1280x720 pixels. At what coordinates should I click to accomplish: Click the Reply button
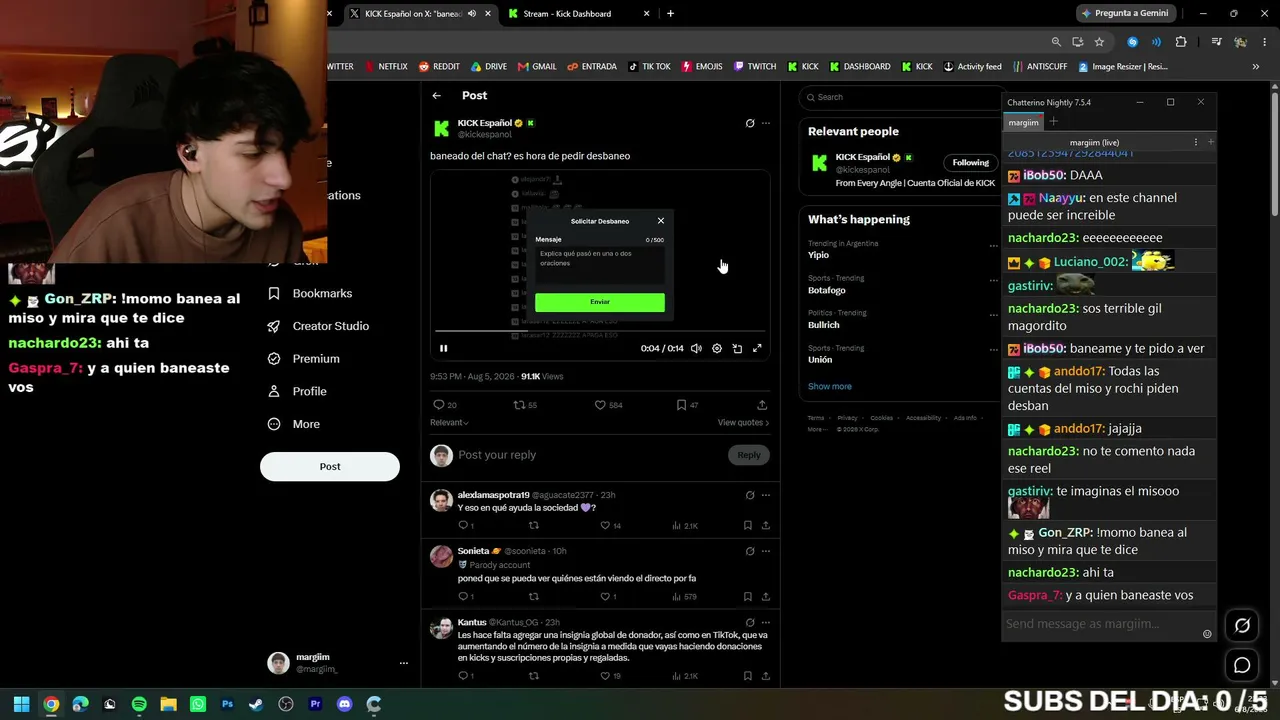click(749, 455)
